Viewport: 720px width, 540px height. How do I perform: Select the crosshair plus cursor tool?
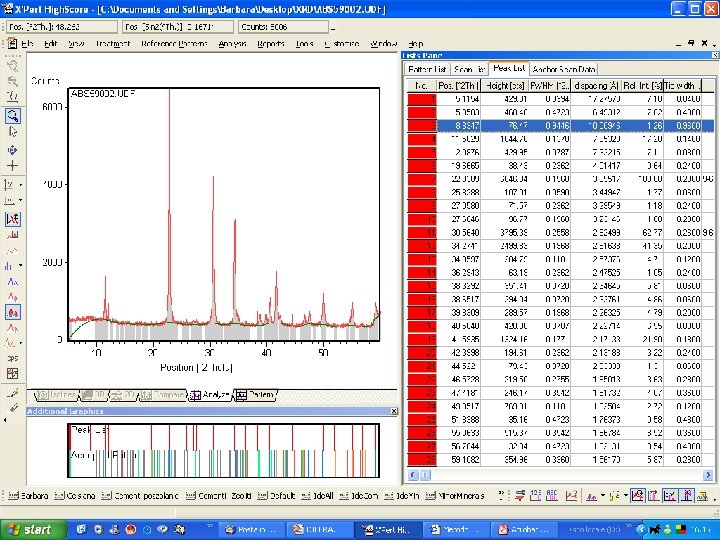(x=13, y=166)
